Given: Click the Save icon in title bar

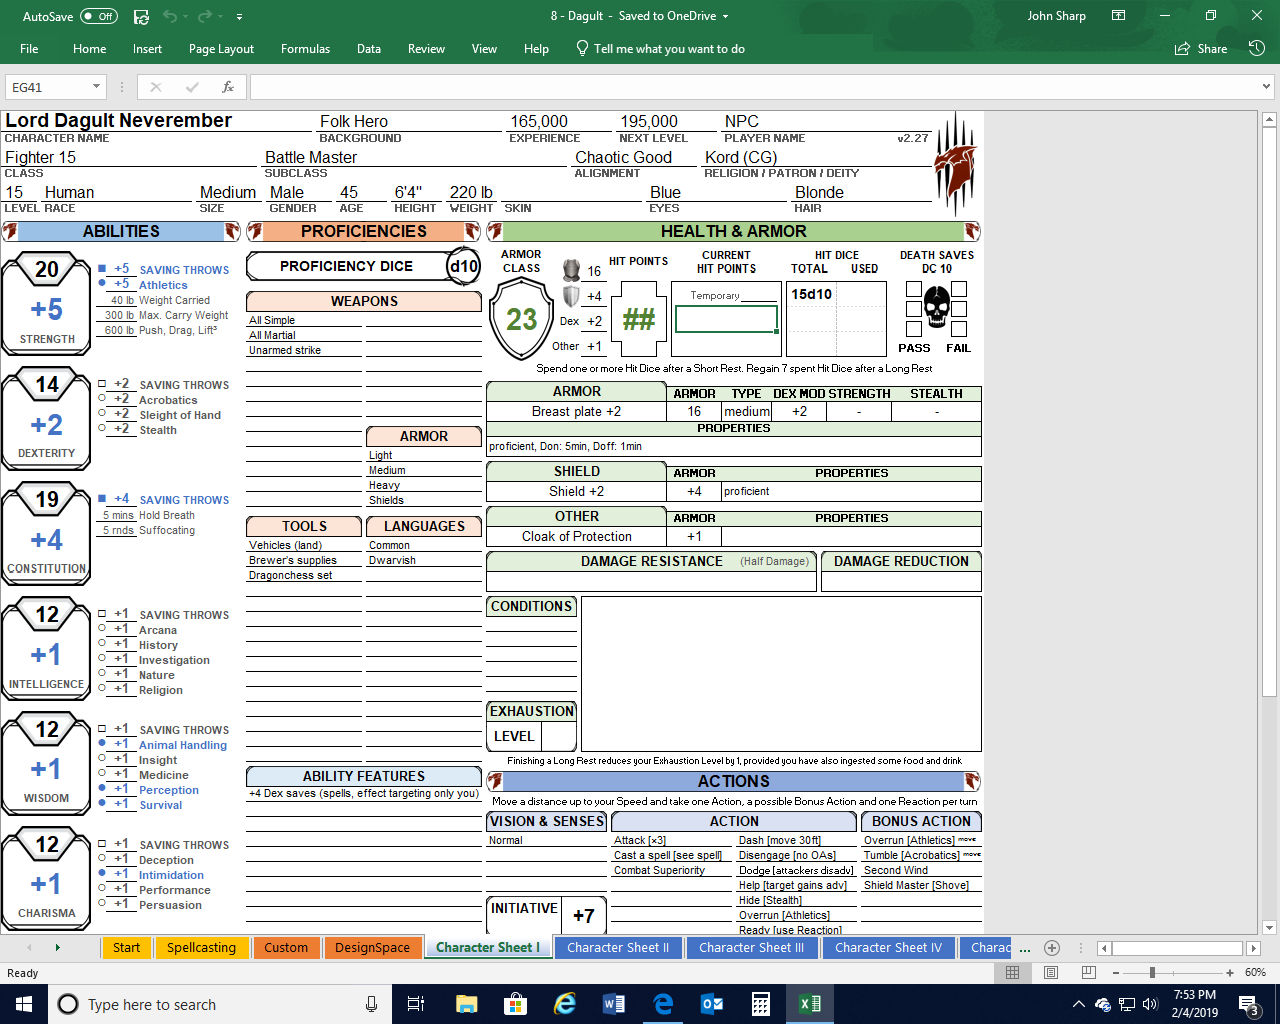Looking at the screenshot, I should click(141, 16).
